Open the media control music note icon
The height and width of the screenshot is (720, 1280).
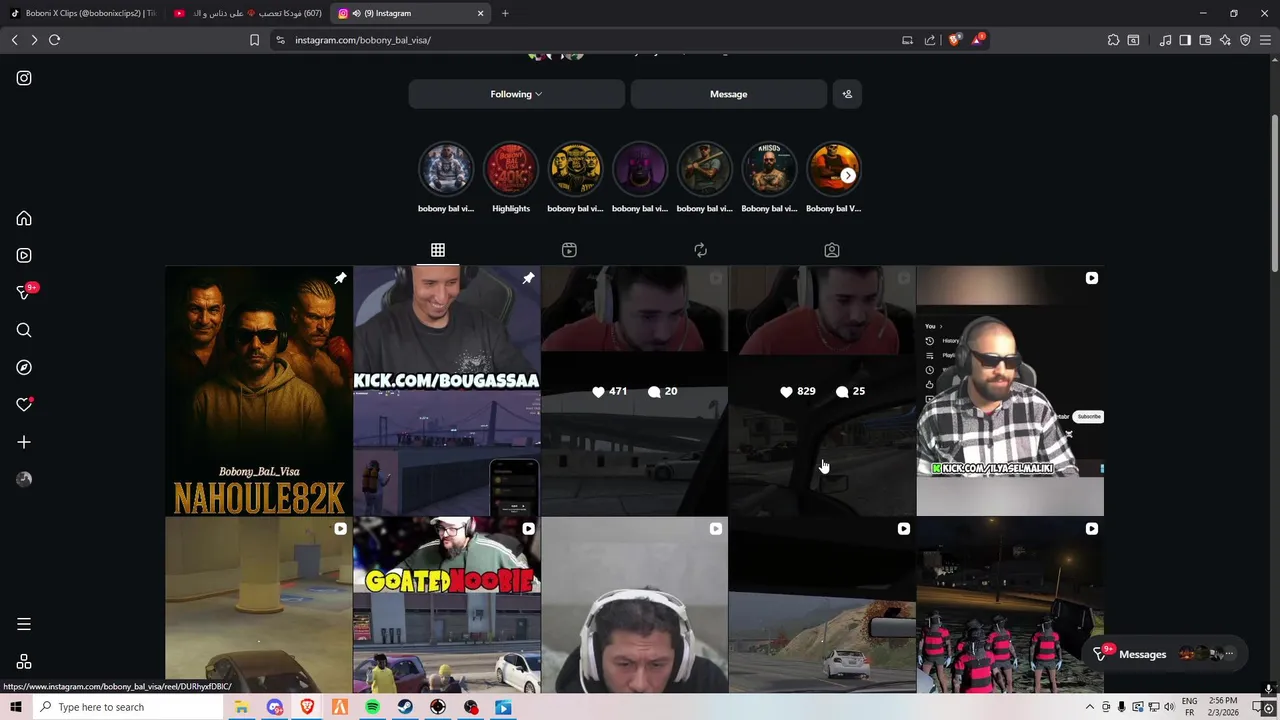point(1165,40)
